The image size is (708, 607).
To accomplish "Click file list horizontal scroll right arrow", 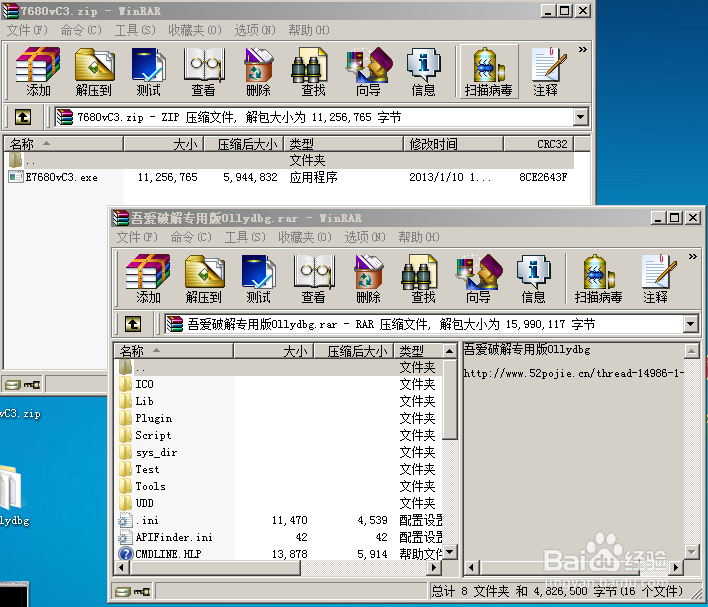I will [434, 567].
